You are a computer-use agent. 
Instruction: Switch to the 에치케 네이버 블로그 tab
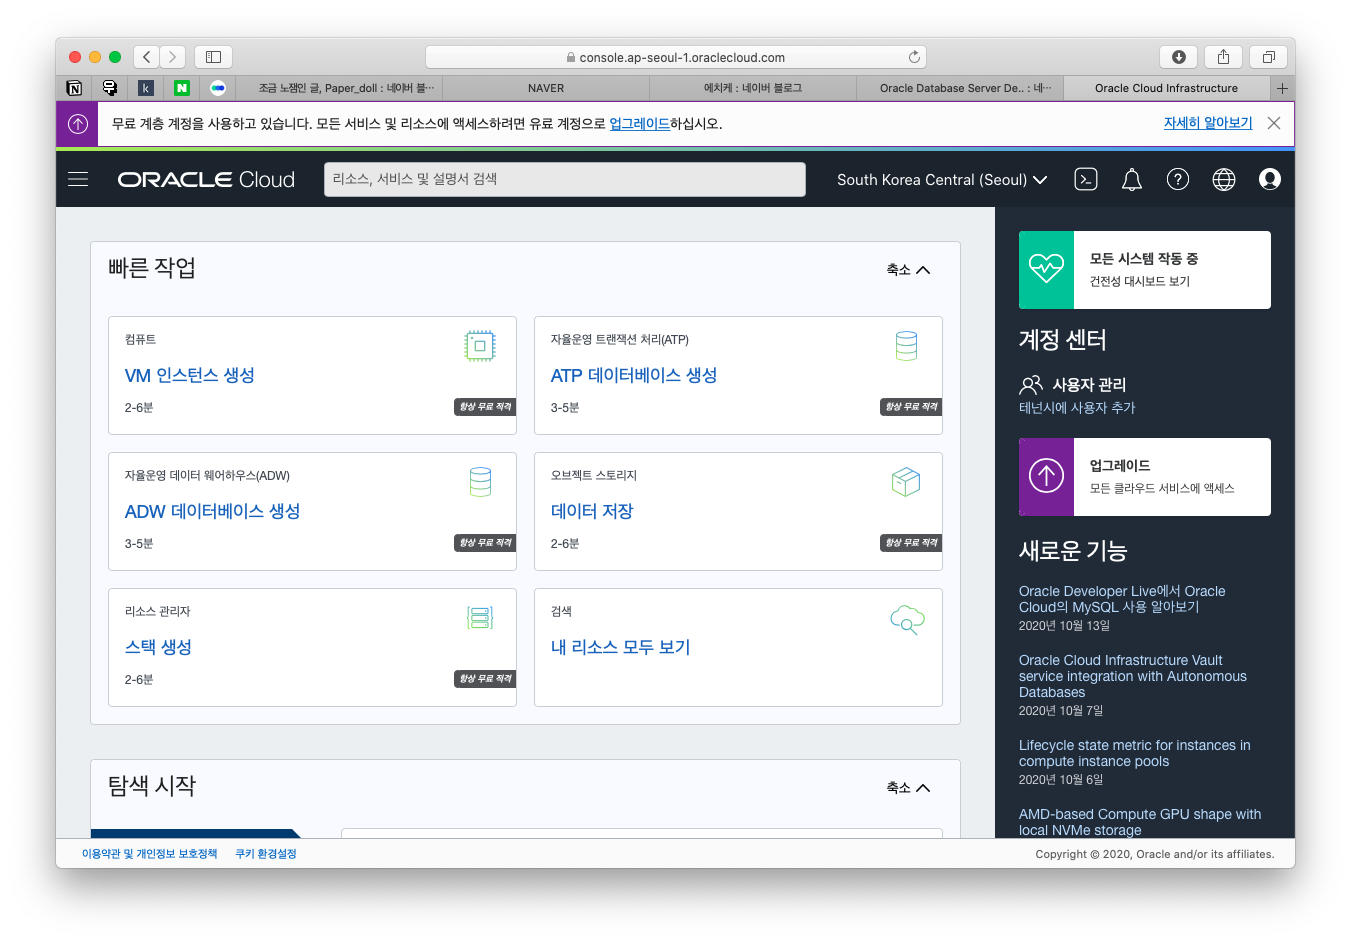[x=753, y=88]
